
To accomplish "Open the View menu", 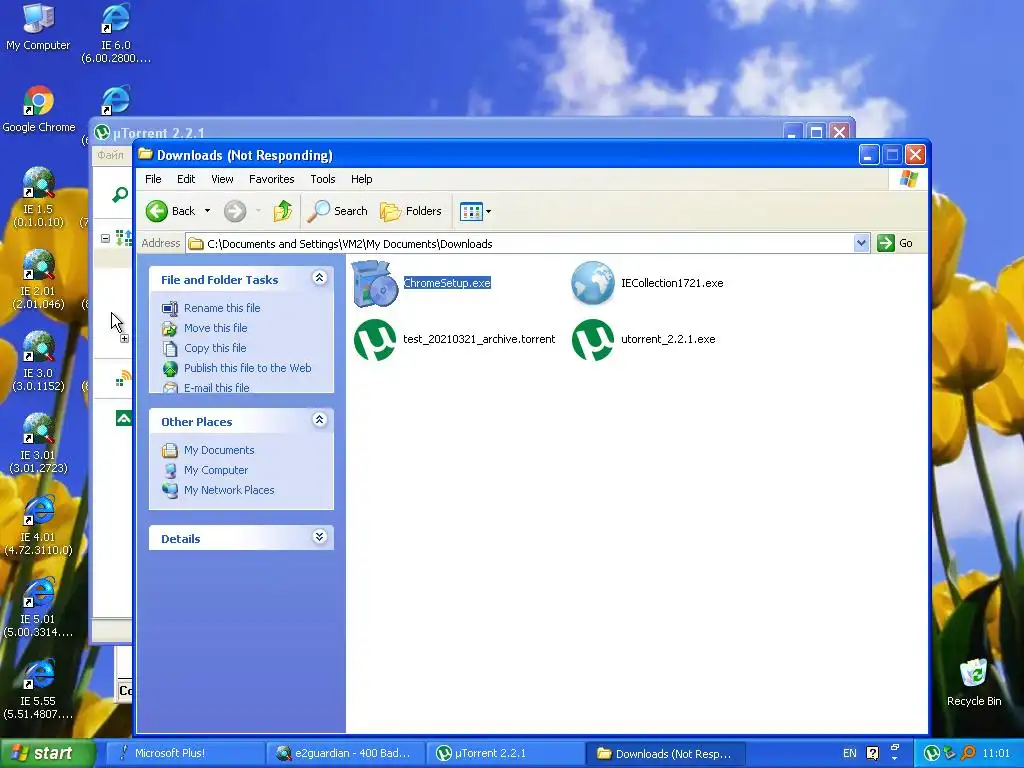I will [x=222, y=179].
